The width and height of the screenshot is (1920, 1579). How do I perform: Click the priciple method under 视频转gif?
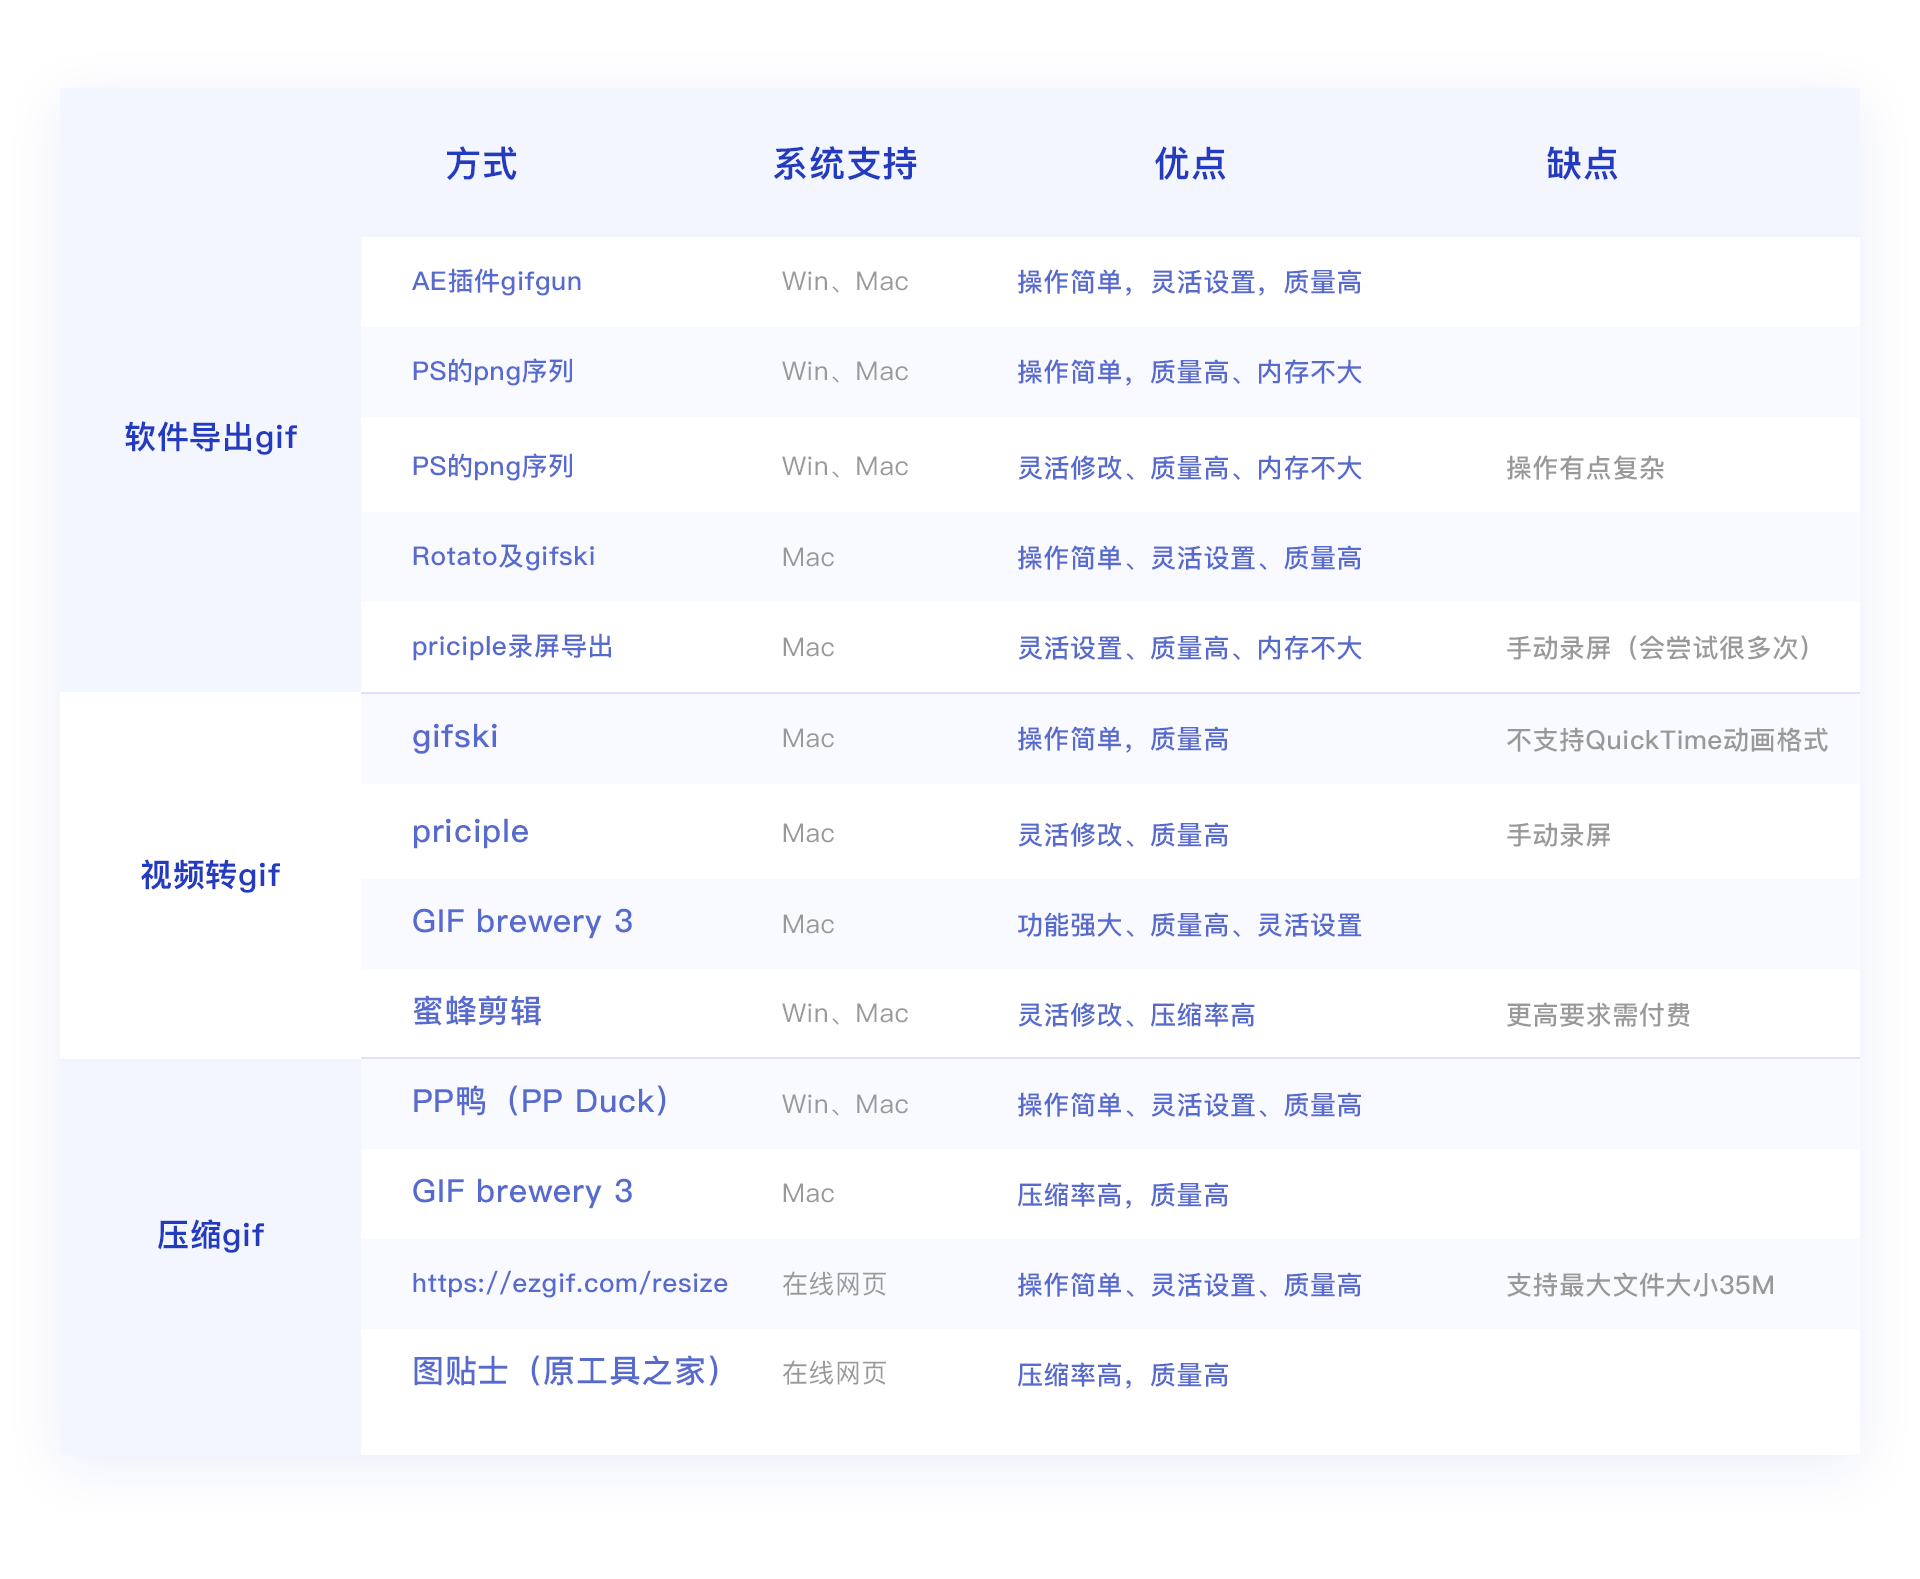[470, 831]
